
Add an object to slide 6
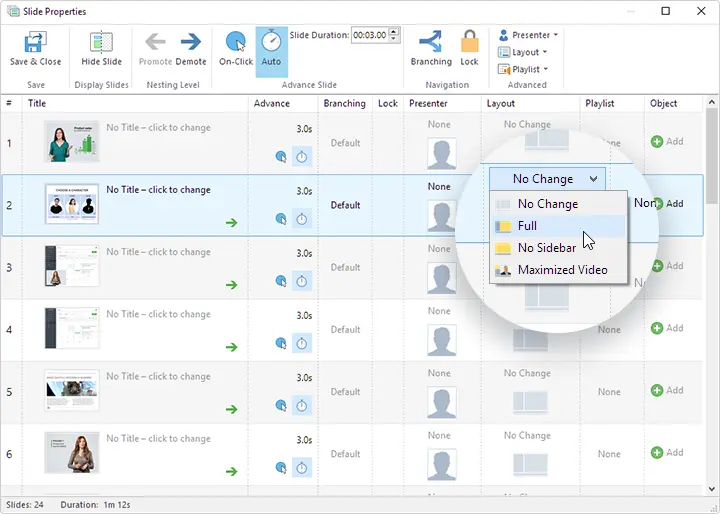[x=667, y=452]
